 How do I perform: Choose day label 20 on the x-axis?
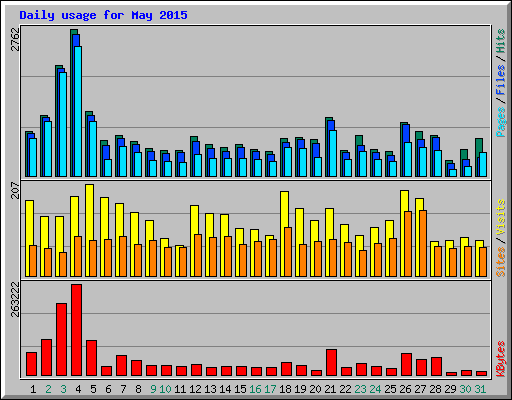315,389
